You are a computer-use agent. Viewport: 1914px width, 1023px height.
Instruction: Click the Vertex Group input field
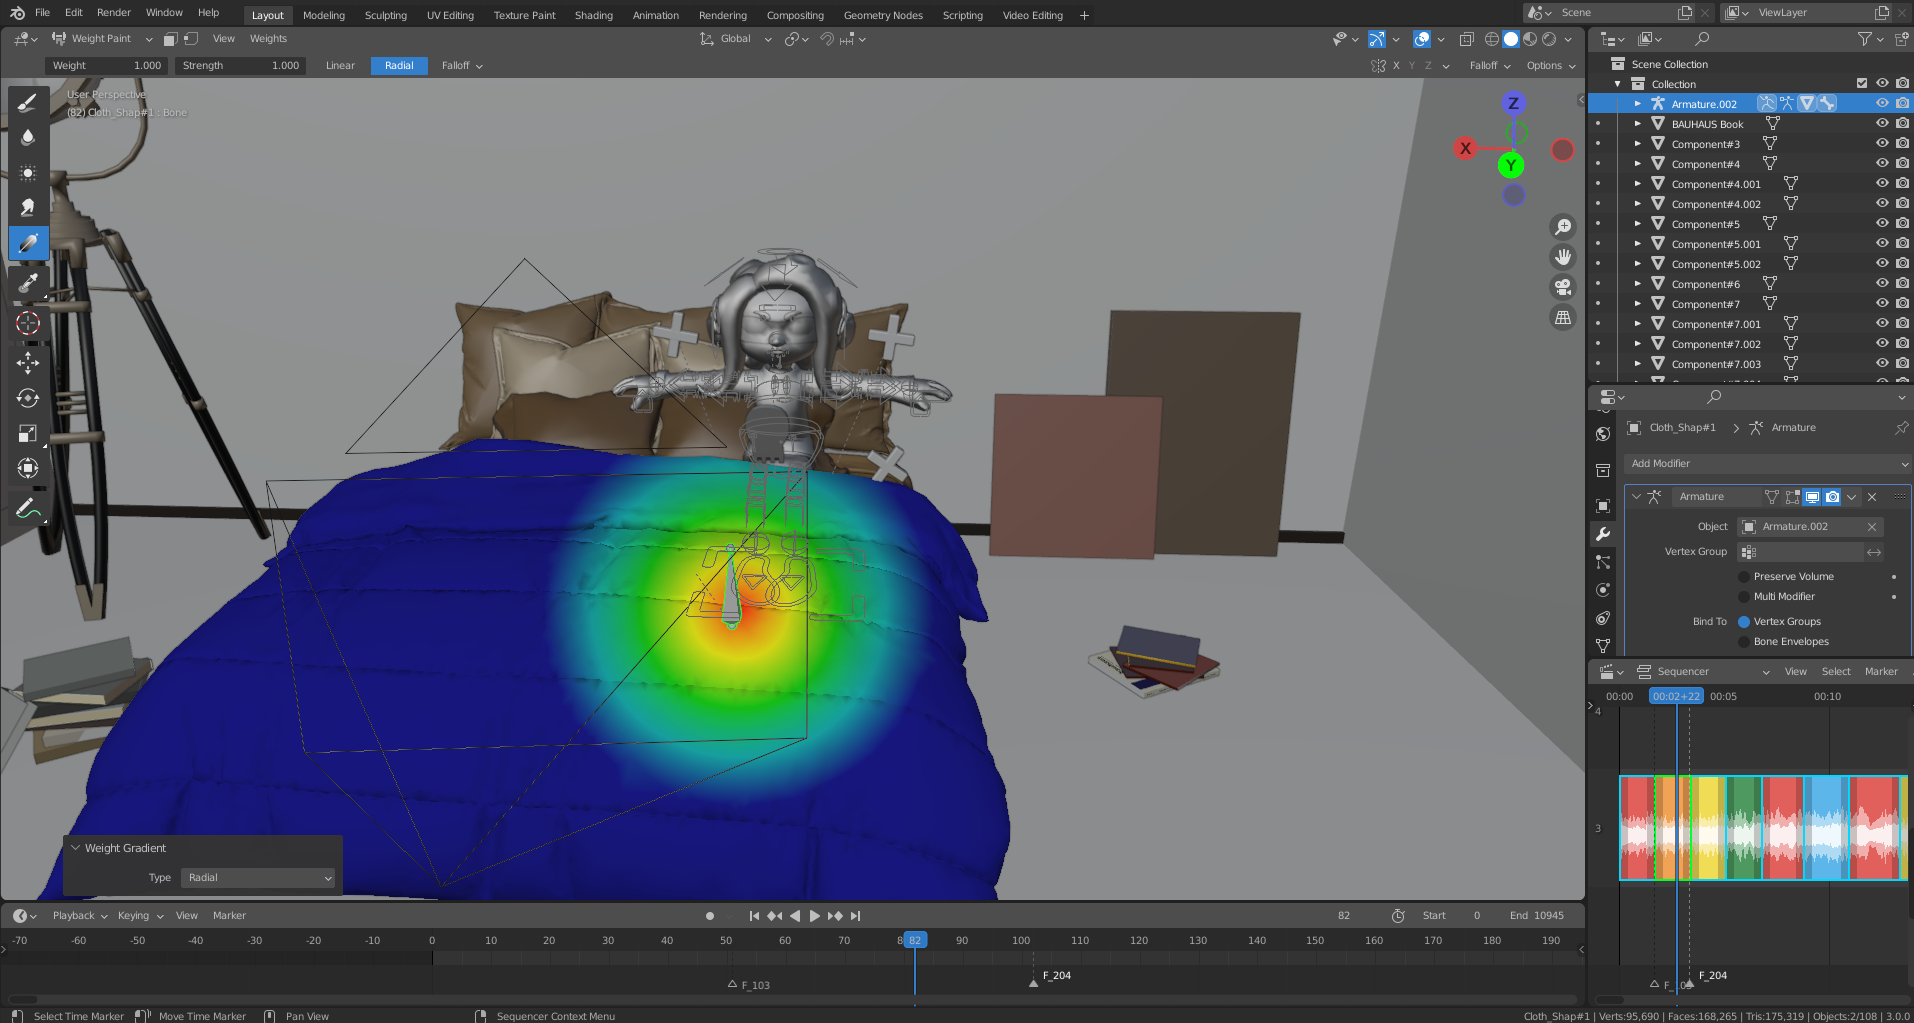[x=1801, y=552]
